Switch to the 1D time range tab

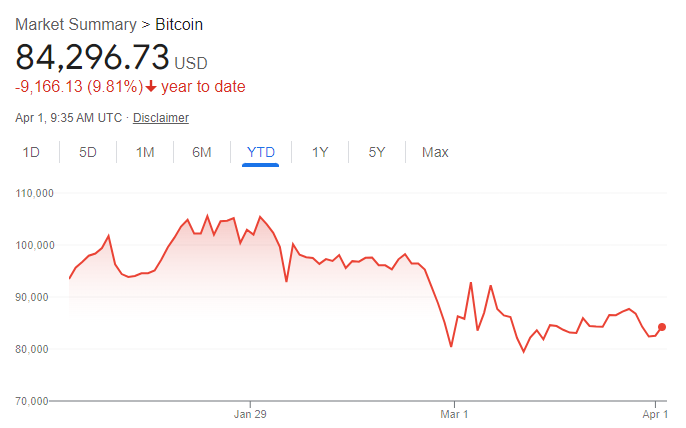coord(31,152)
